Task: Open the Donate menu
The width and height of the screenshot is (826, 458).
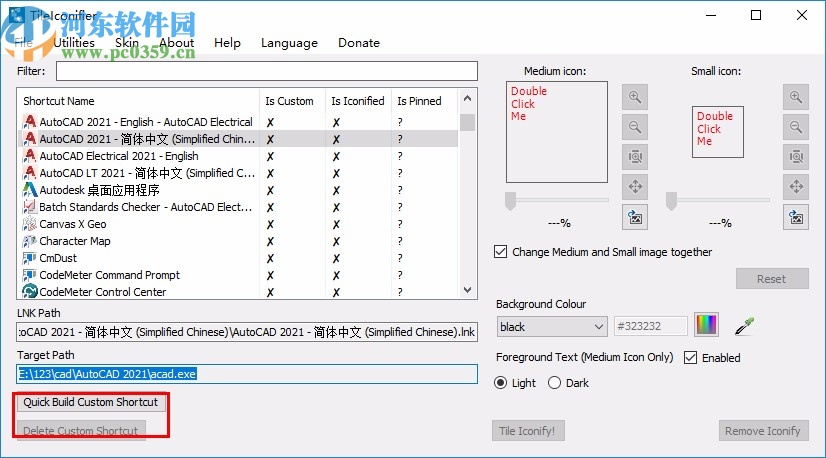Action: [x=359, y=43]
